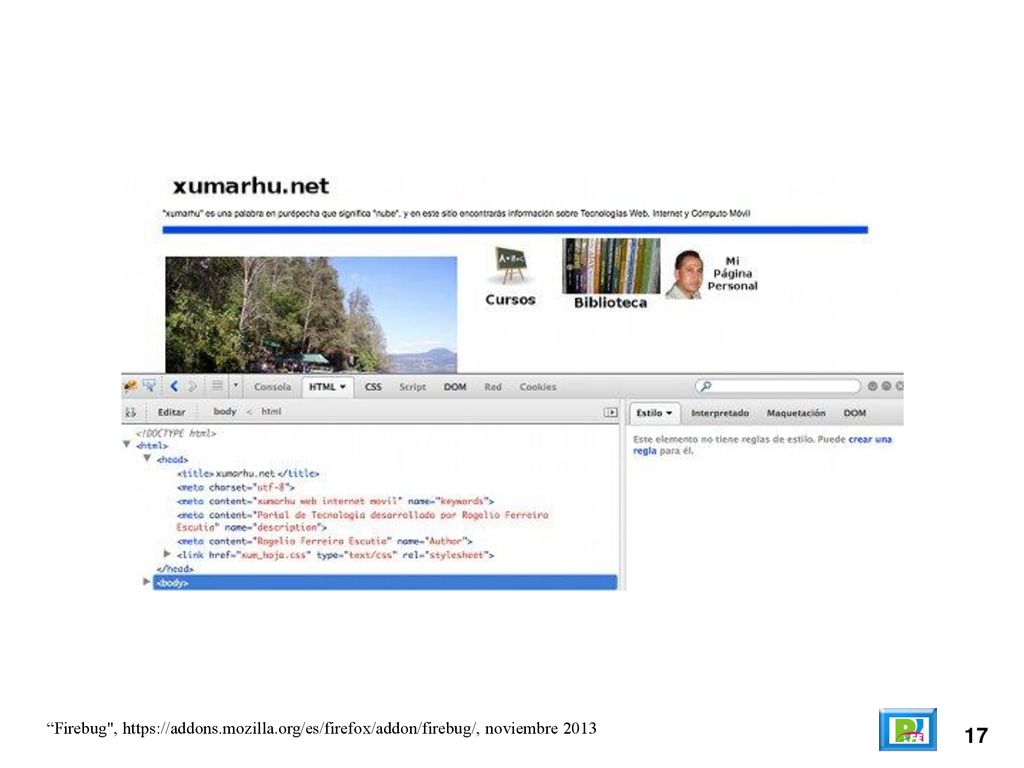Go back with the blue left arrow
The image size is (1024, 768).
click(174, 387)
